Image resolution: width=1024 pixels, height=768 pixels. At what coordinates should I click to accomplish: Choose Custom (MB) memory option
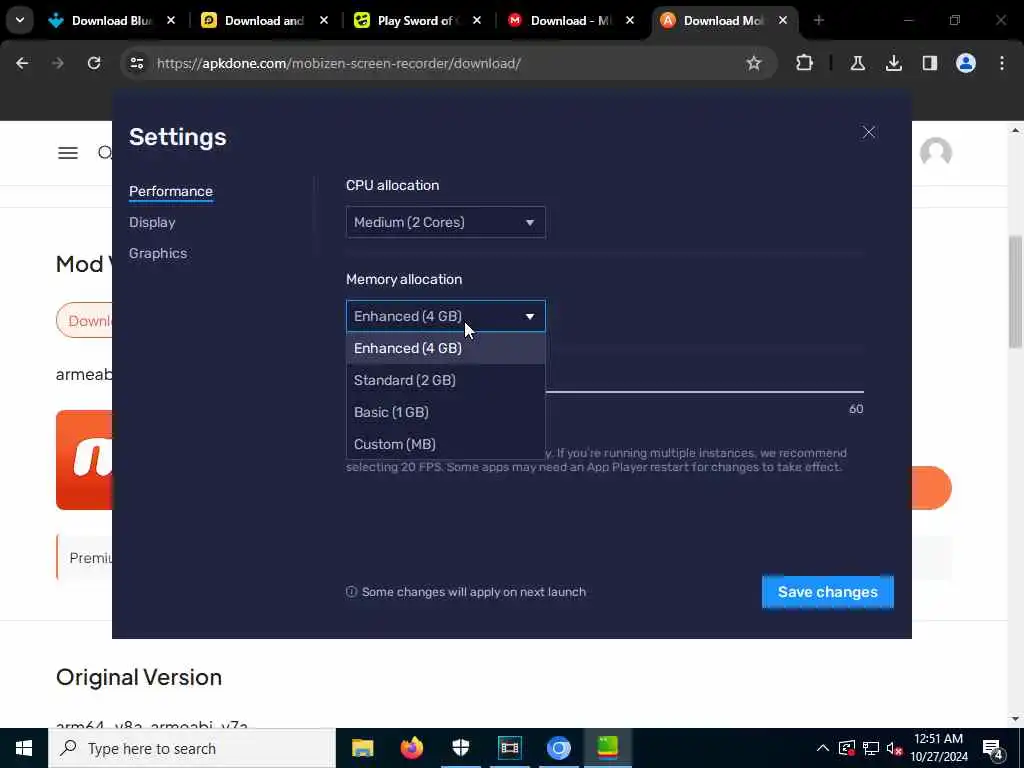pos(445,444)
